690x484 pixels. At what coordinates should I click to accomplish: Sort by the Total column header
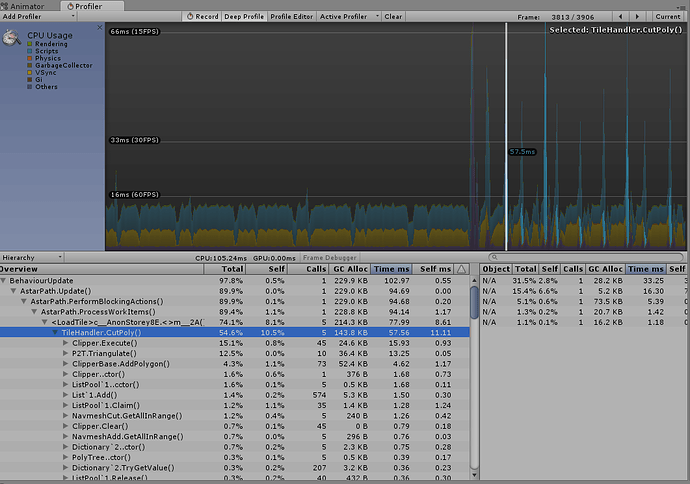pyautogui.click(x=224, y=269)
